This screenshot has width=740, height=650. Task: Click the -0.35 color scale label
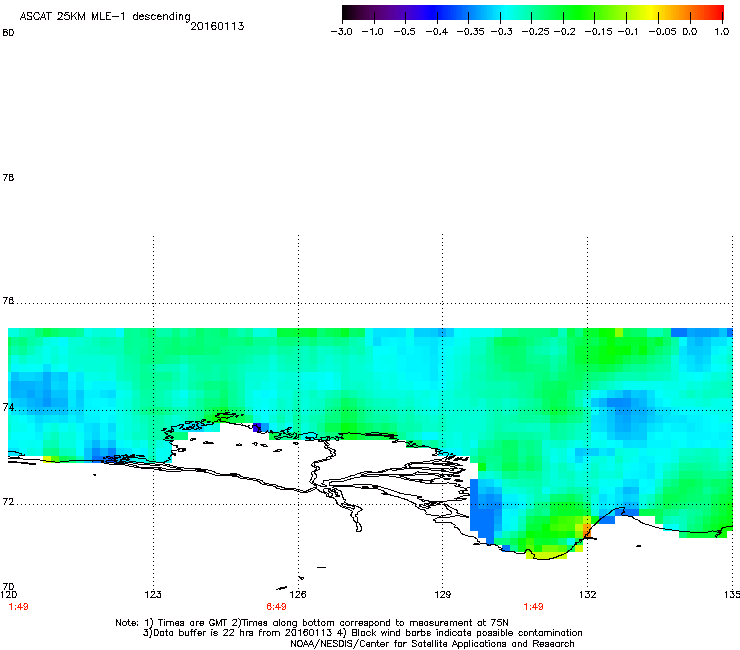pos(471,32)
